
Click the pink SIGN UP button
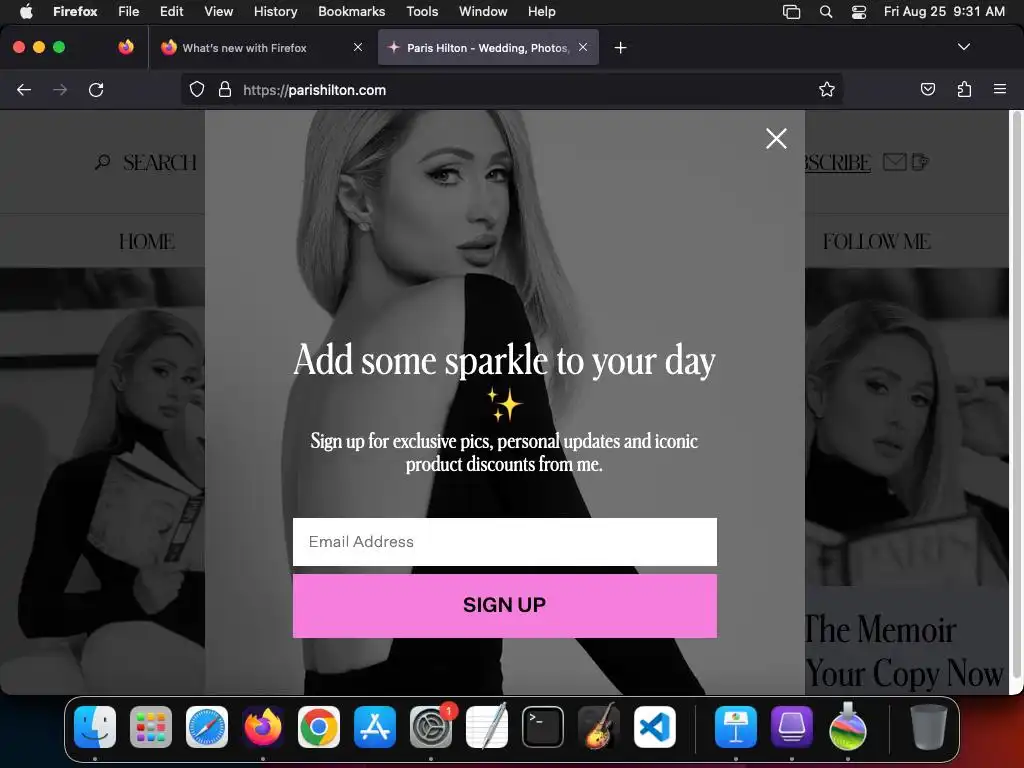(x=504, y=605)
